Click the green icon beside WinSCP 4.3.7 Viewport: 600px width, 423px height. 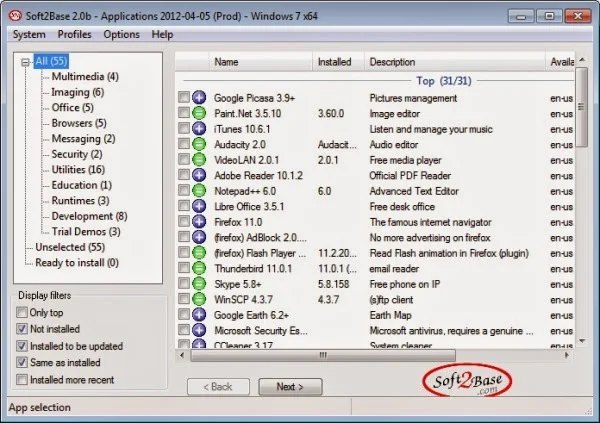point(199,299)
